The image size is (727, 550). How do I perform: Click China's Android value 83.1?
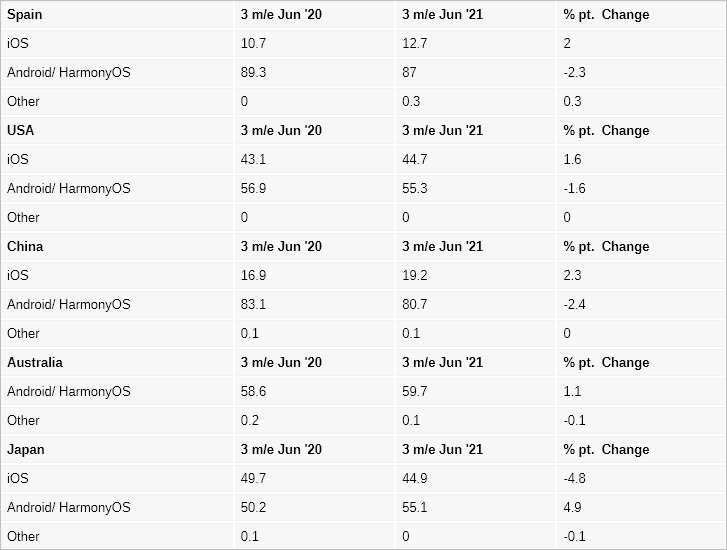pyautogui.click(x=252, y=305)
